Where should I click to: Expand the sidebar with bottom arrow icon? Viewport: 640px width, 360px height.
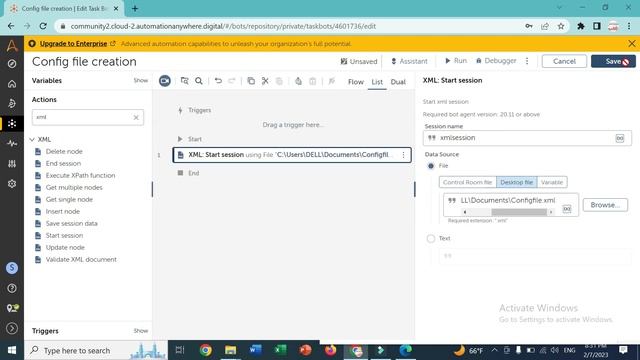point(12,328)
